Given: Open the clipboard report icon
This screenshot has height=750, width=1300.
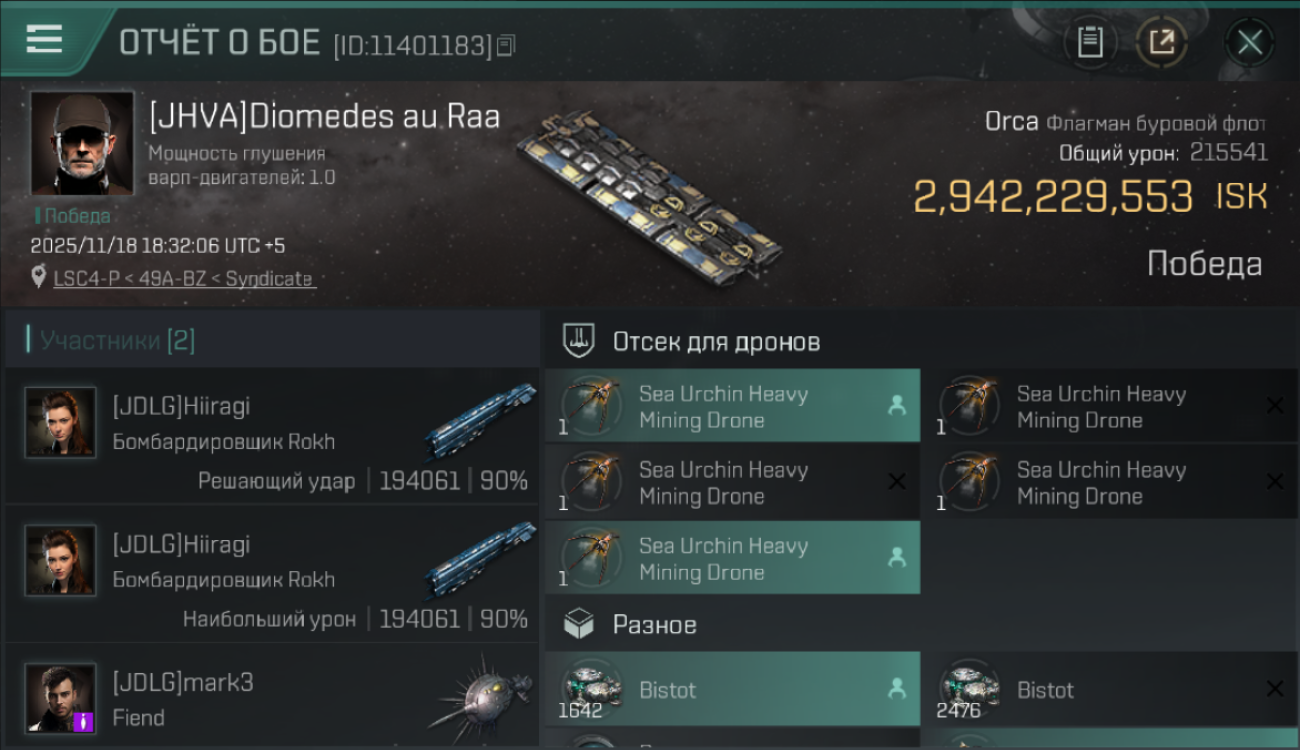Looking at the screenshot, I should point(1090,43).
